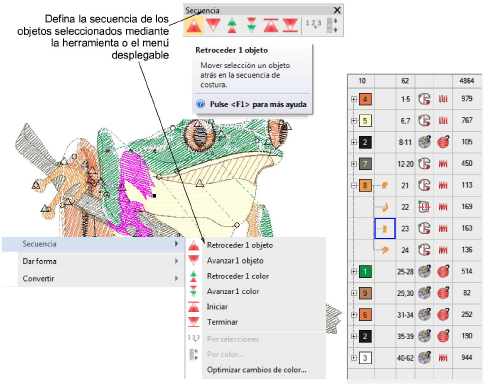Screen dimensions: 485x385
Task: Close the Secuencia toolbar
Action: point(337,10)
